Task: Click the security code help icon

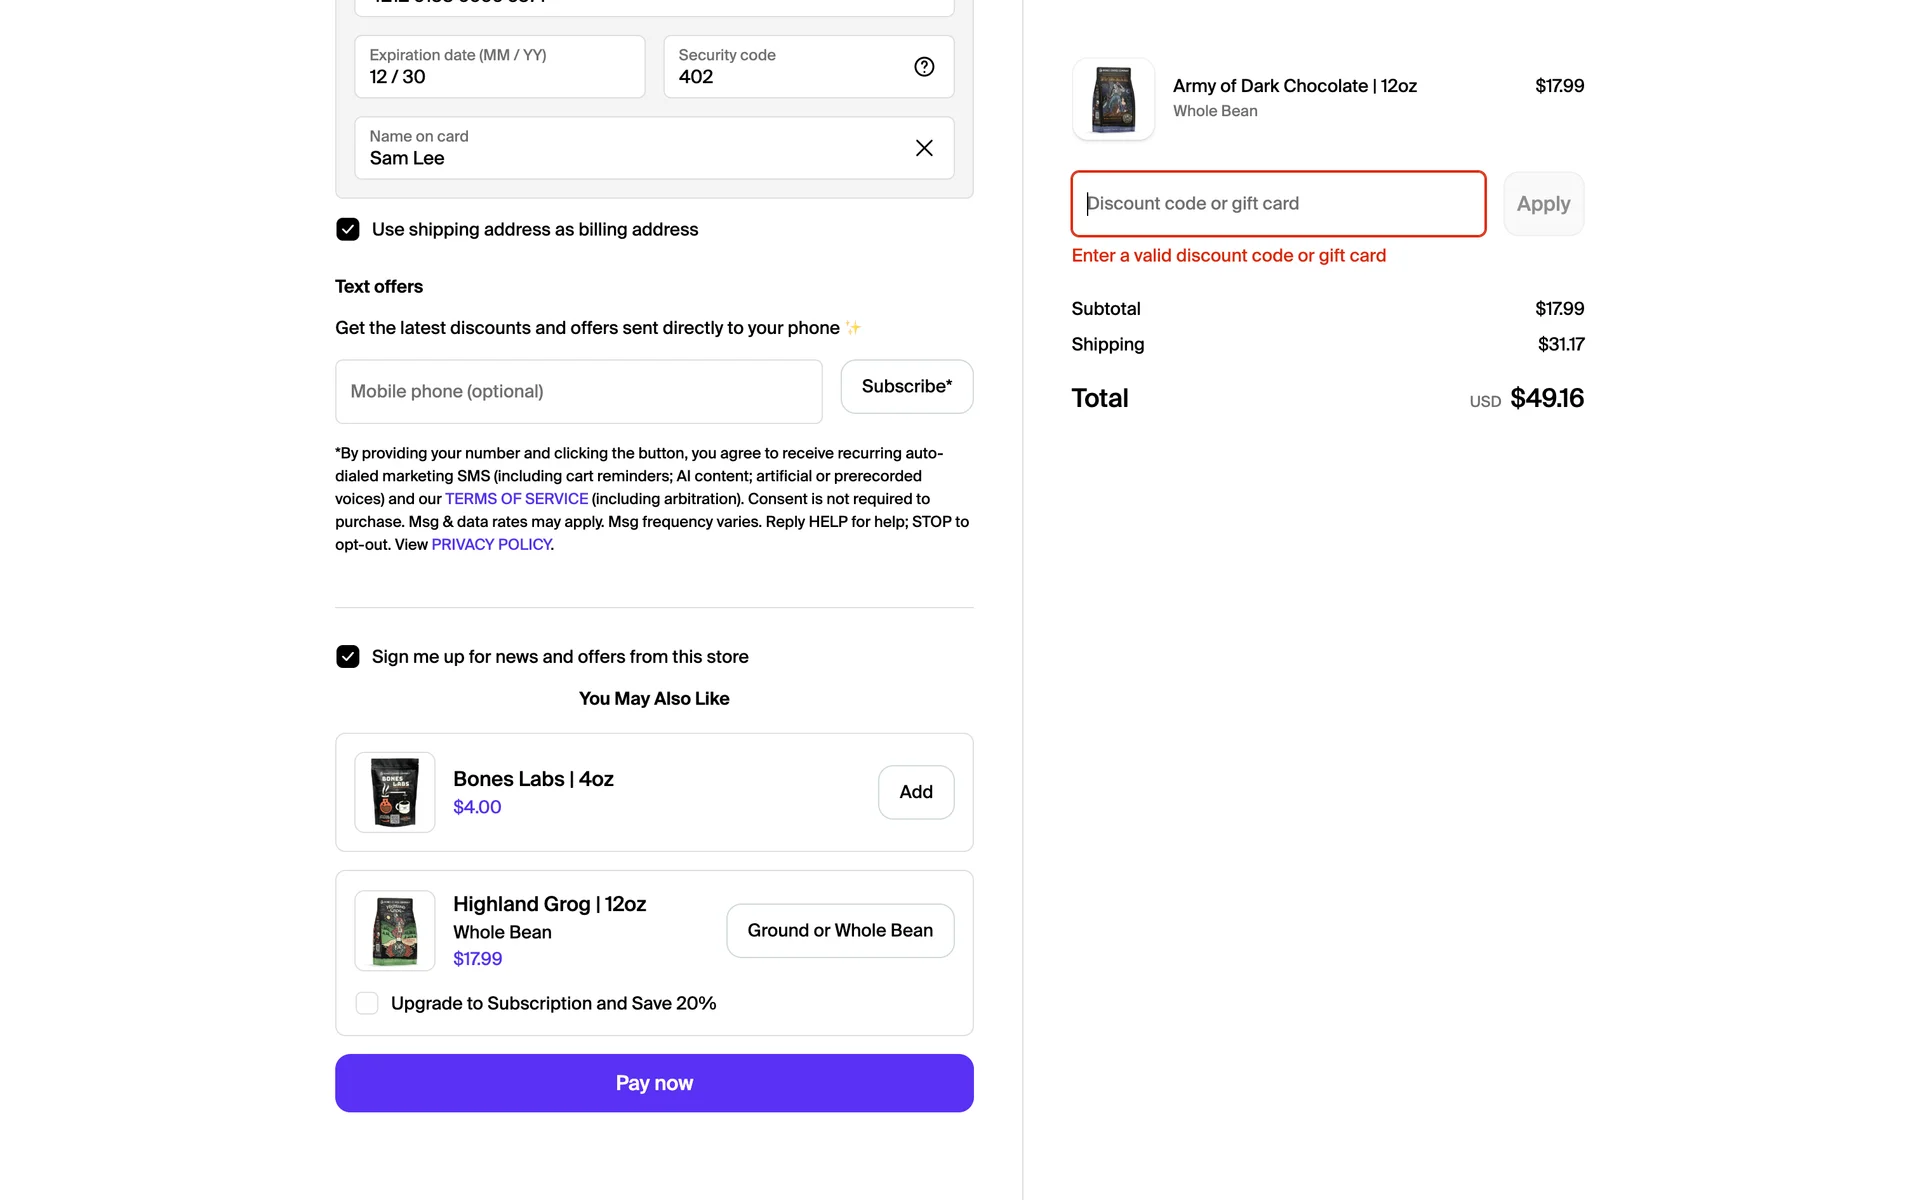Action: tap(924, 67)
